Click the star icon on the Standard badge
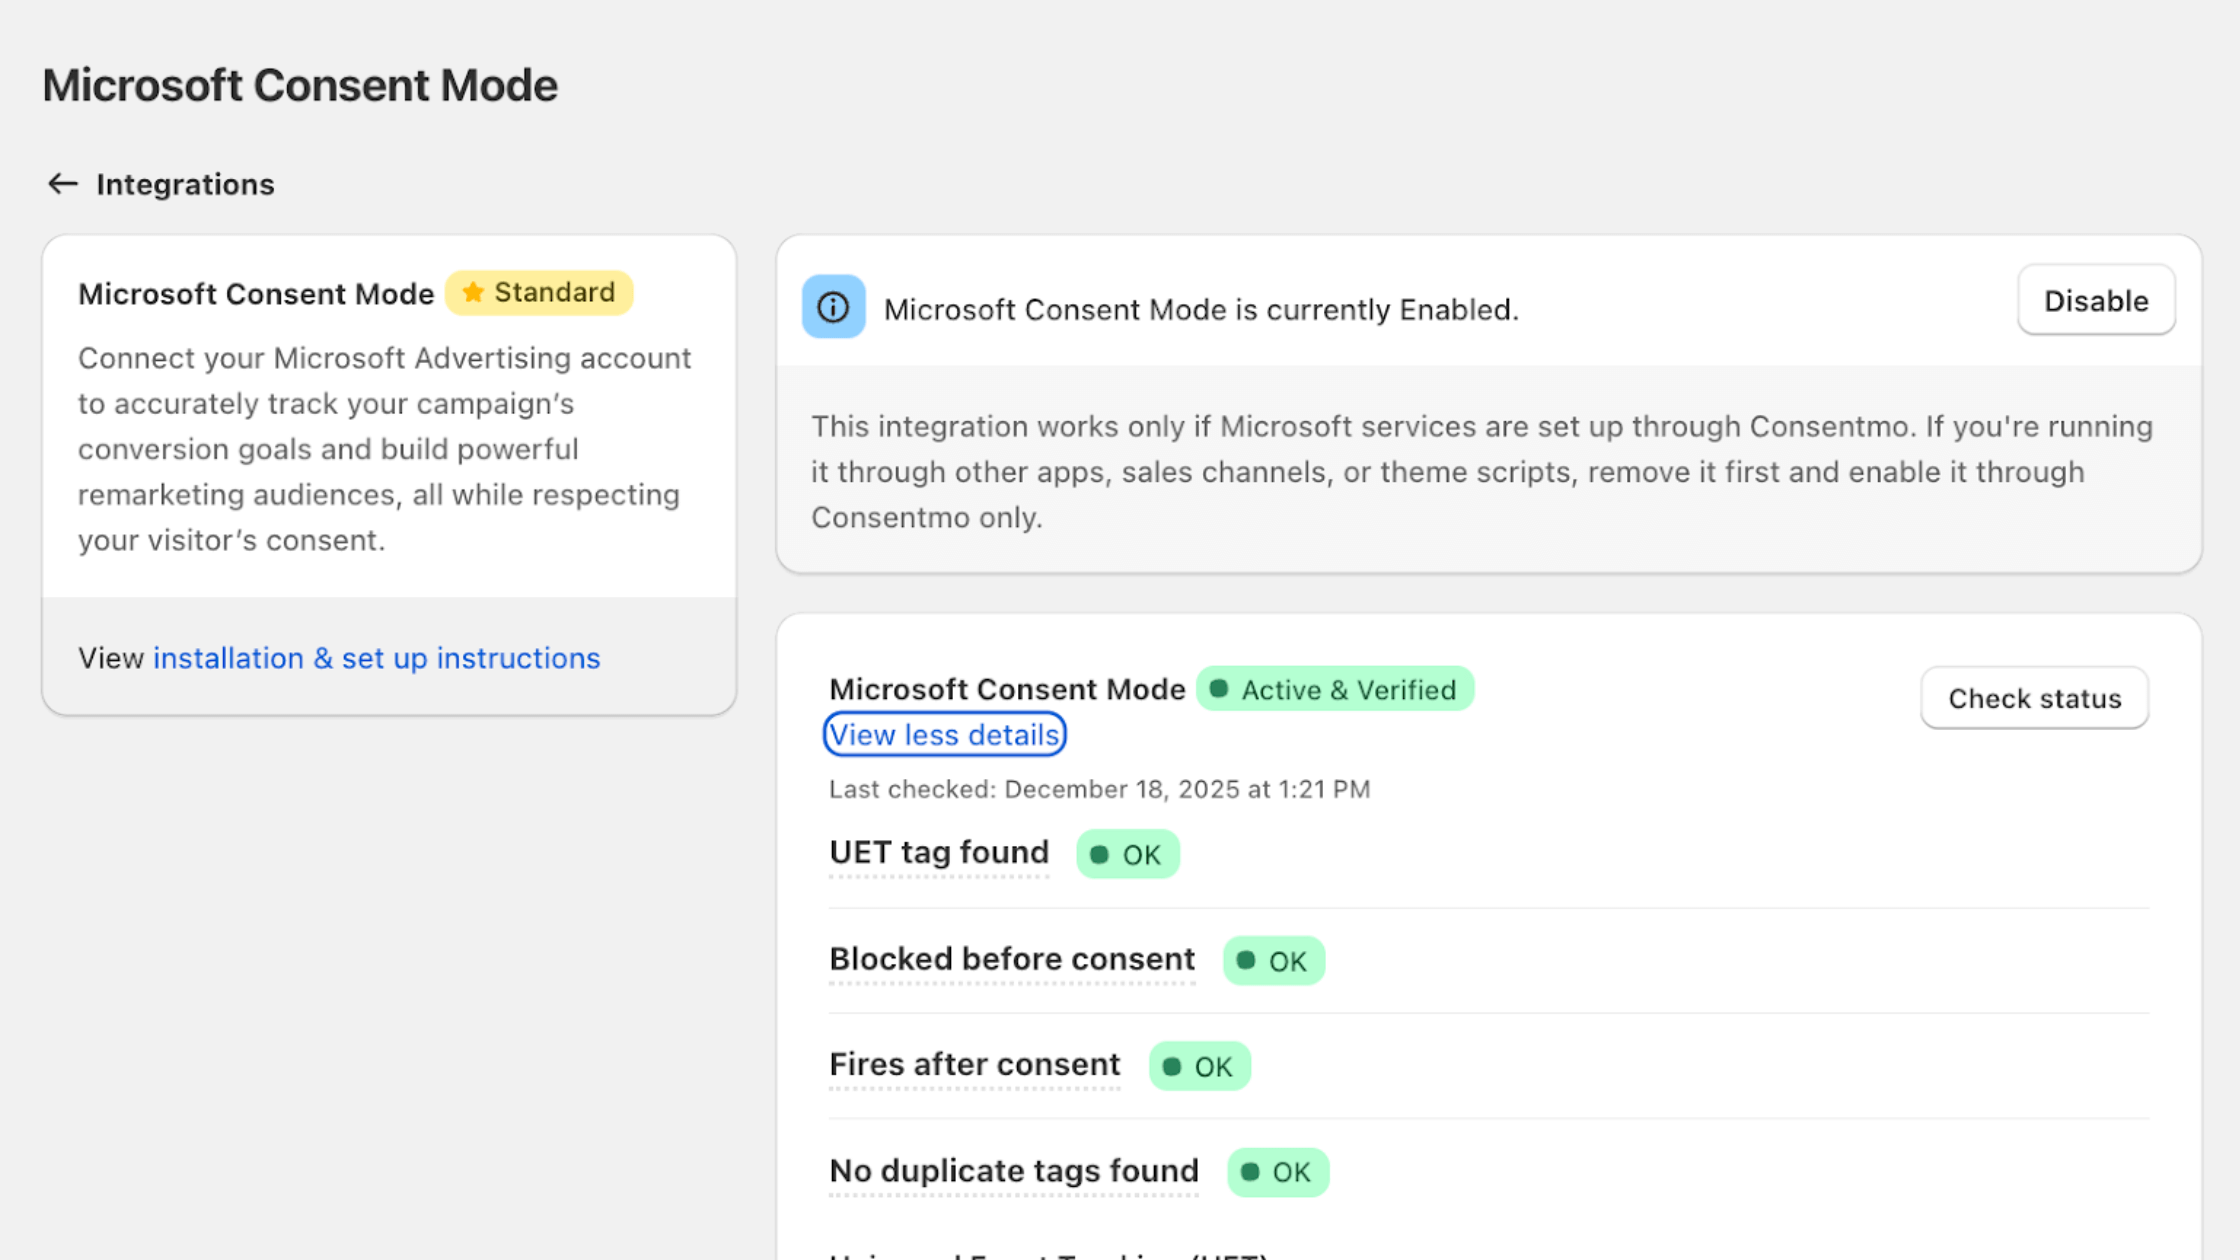Screen dimensions: 2240x1260 (472, 292)
